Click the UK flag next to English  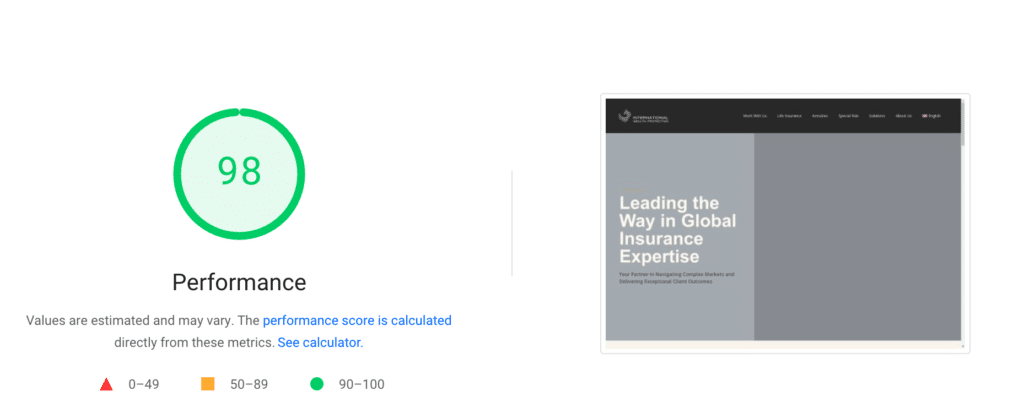925,116
